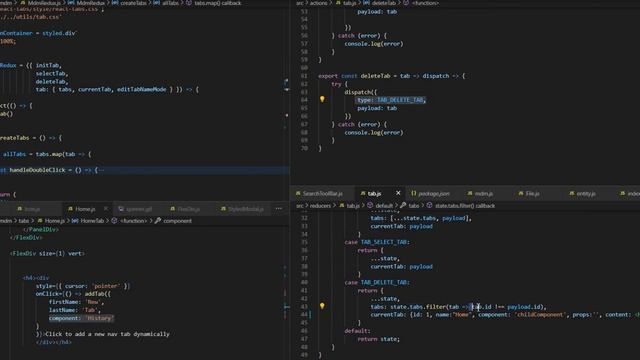Expand the folded handleDoubleClick function line
Image resolution: width=640 pixels, height=360 pixels.
pos(101,170)
